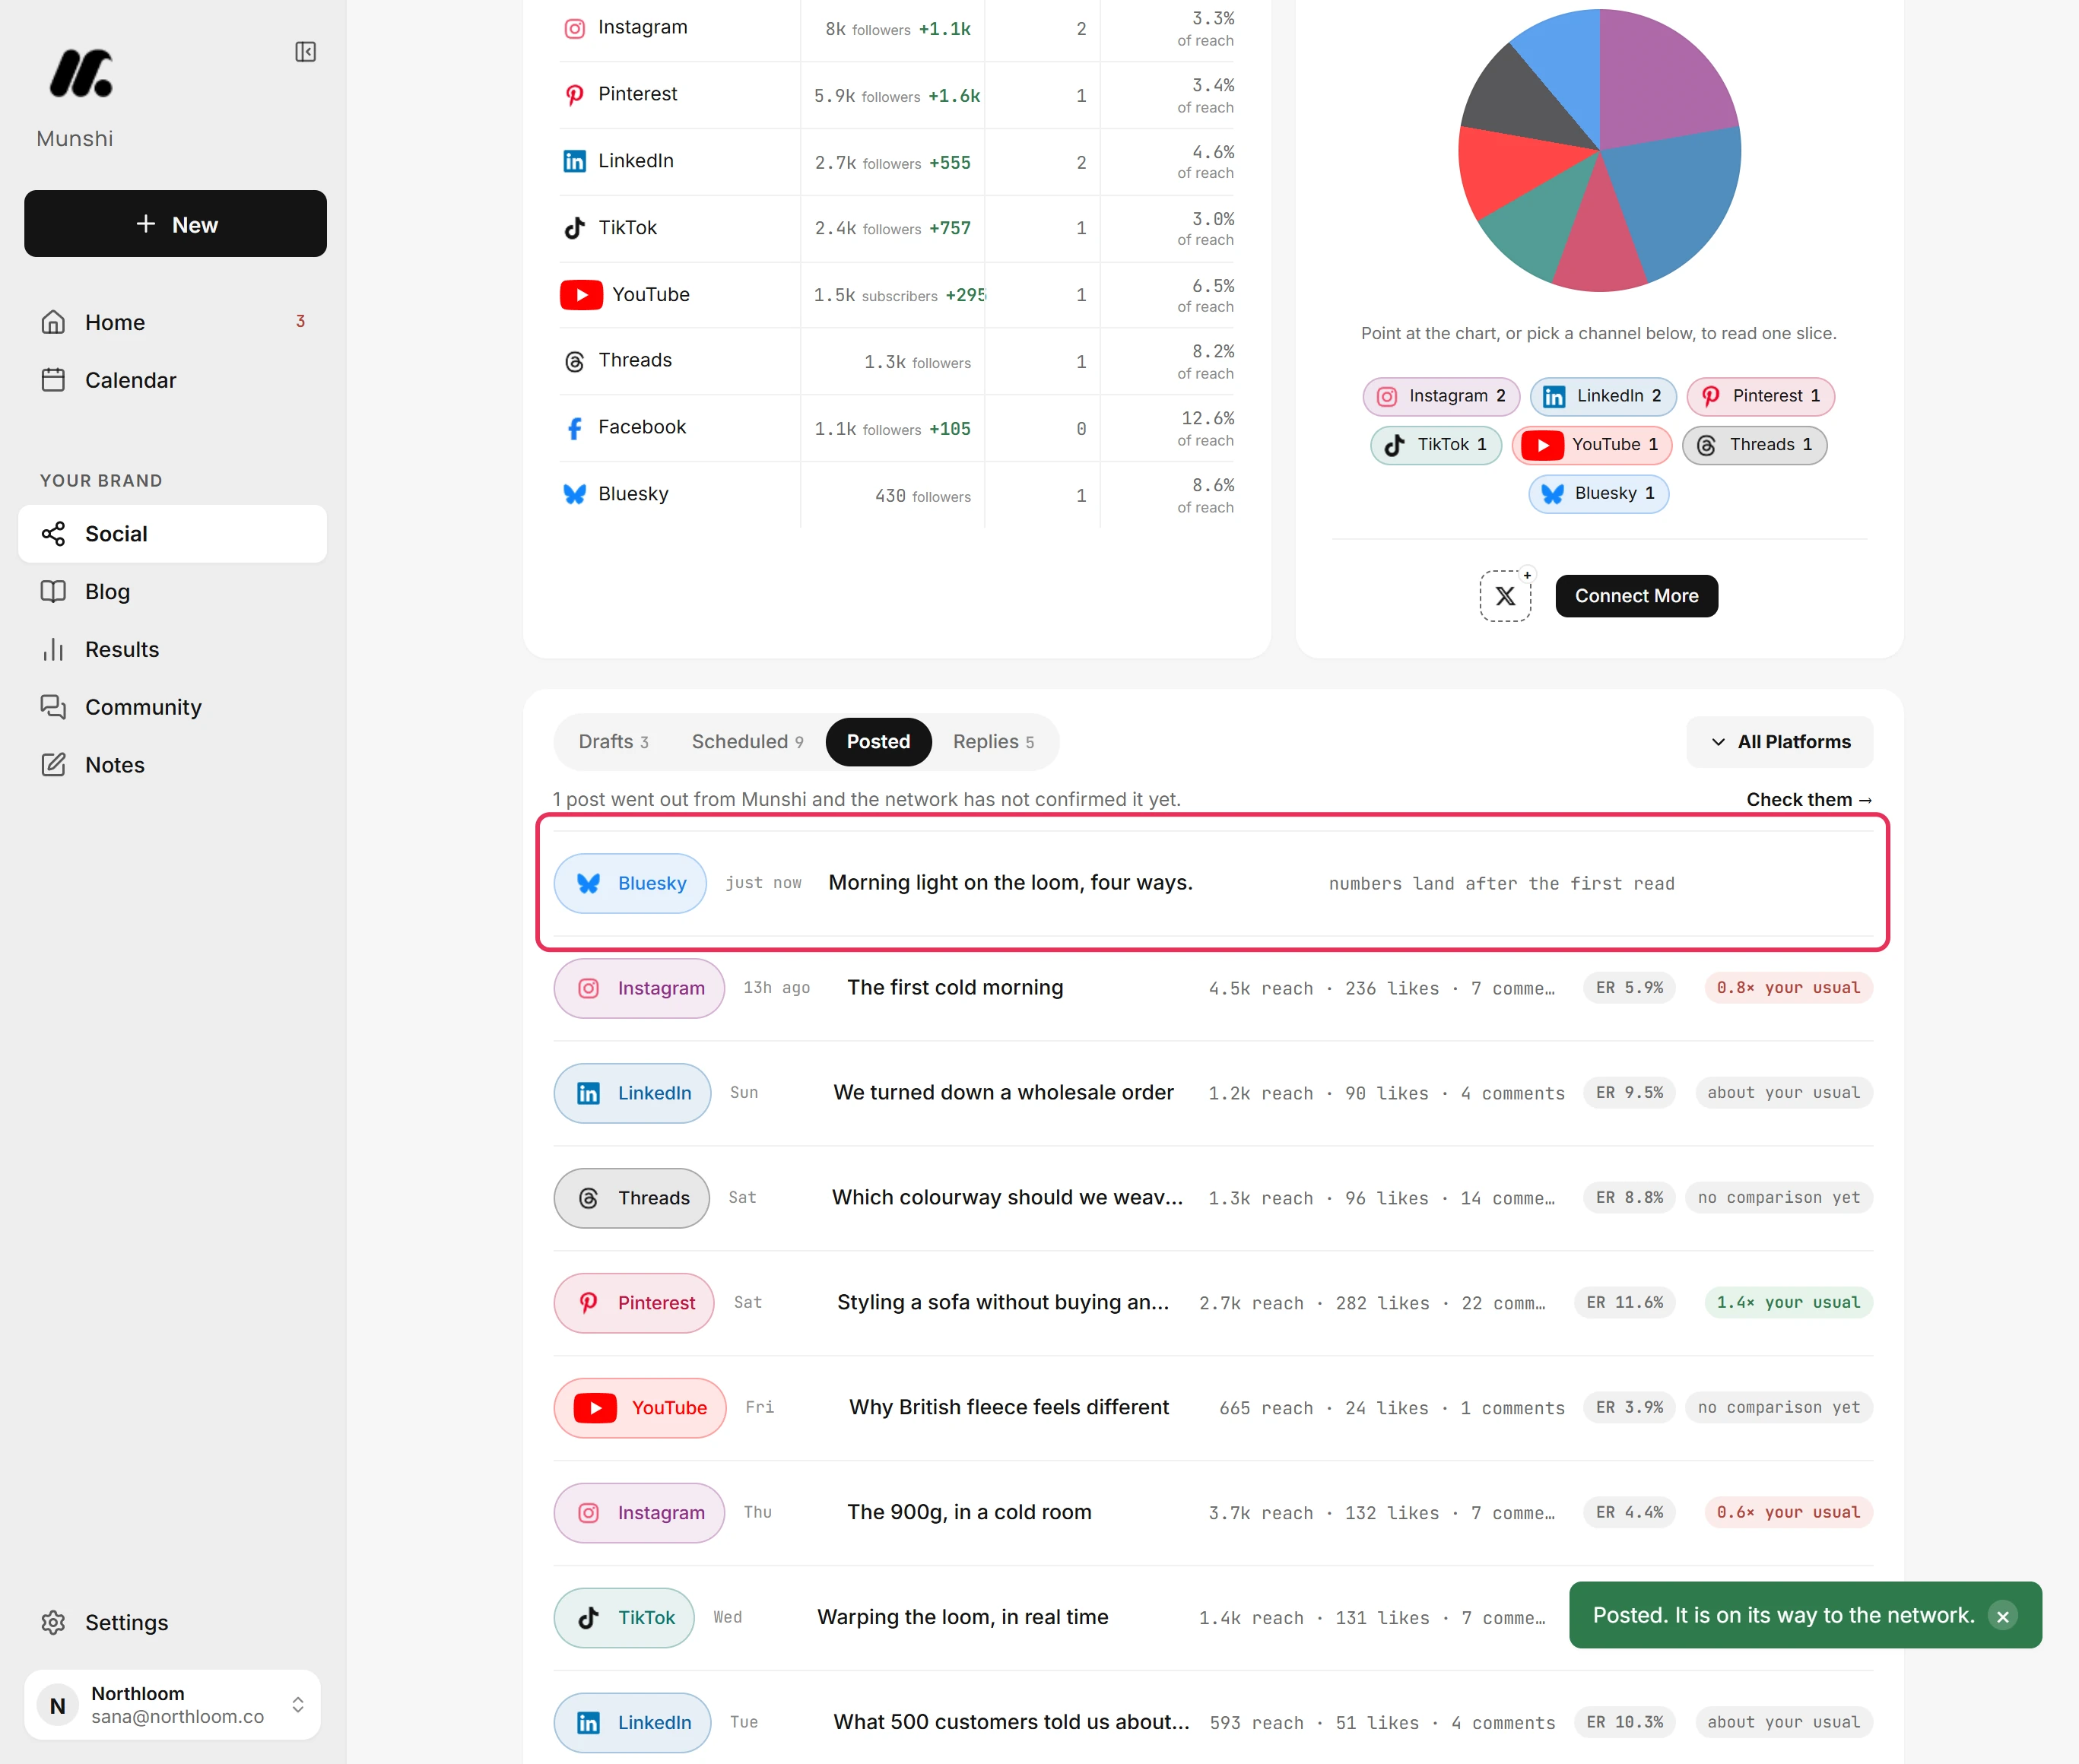Screen dimensions: 2079x1764
Task: Switch to the Drafts tab
Action: click(613, 742)
